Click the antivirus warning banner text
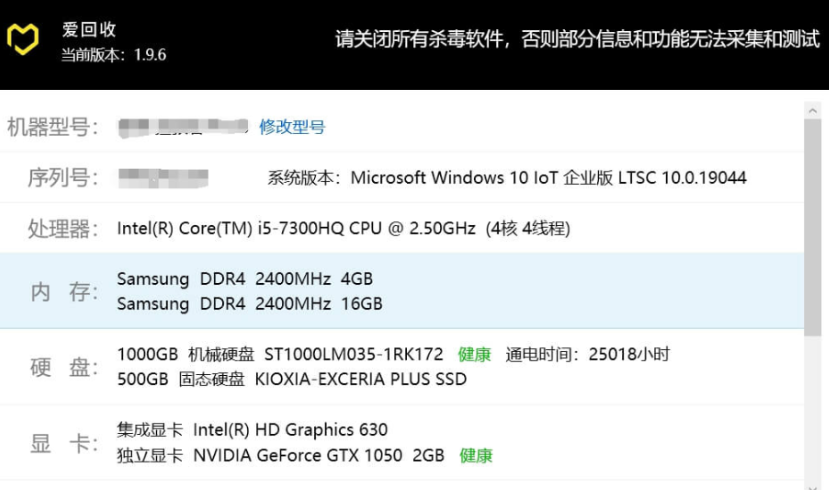 coord(577,40)
